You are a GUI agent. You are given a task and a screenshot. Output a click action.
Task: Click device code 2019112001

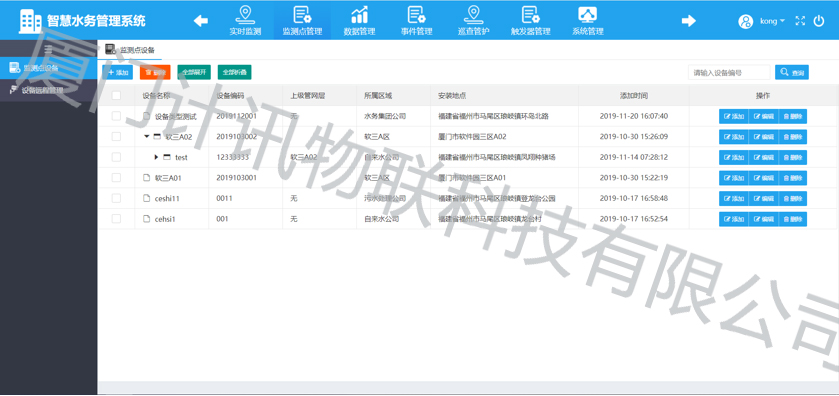[237, 116]
